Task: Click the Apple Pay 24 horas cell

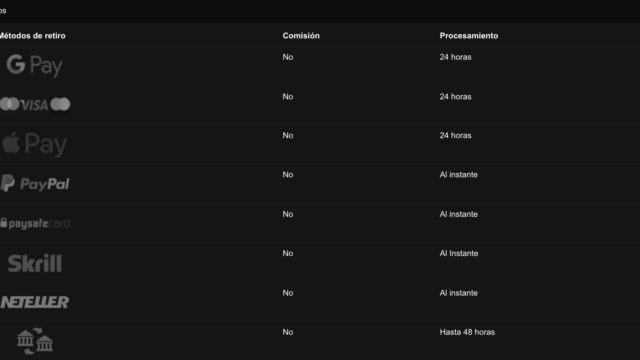Action: pyautogui.click(x=455, y=136)
